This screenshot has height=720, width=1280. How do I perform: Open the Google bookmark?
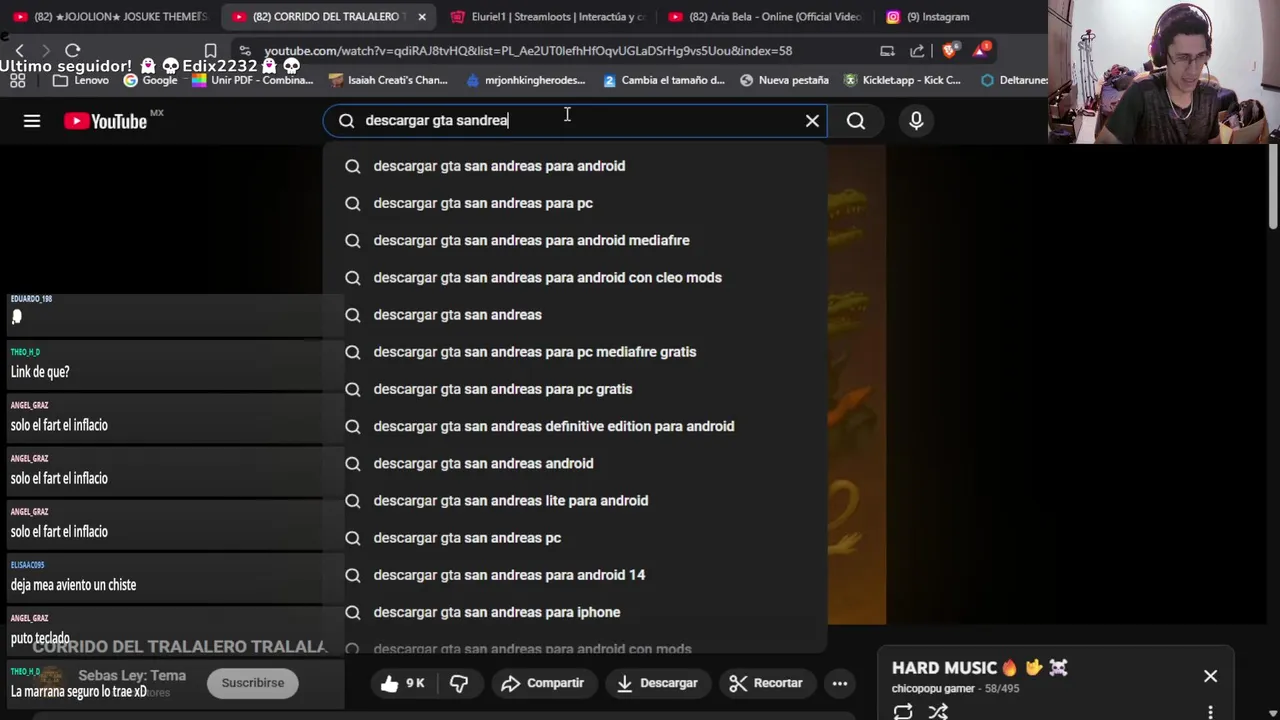point(150,80)
